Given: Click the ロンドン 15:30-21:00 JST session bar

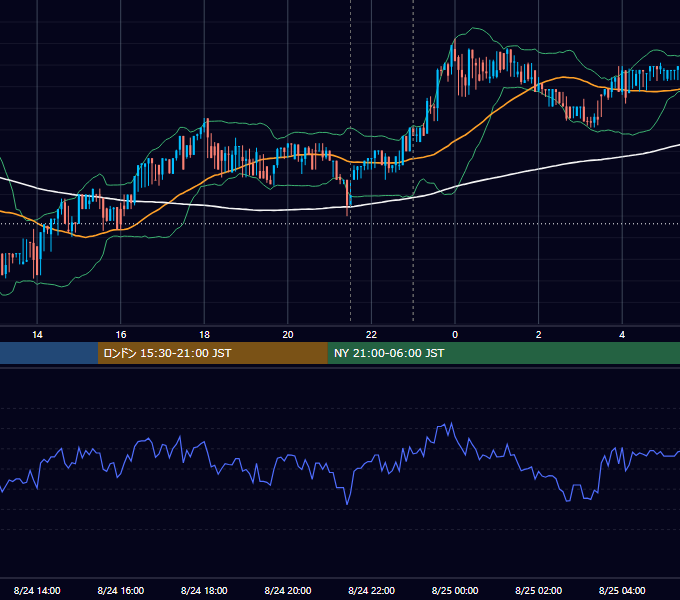Looking at the screenshot, I should 212,353.
